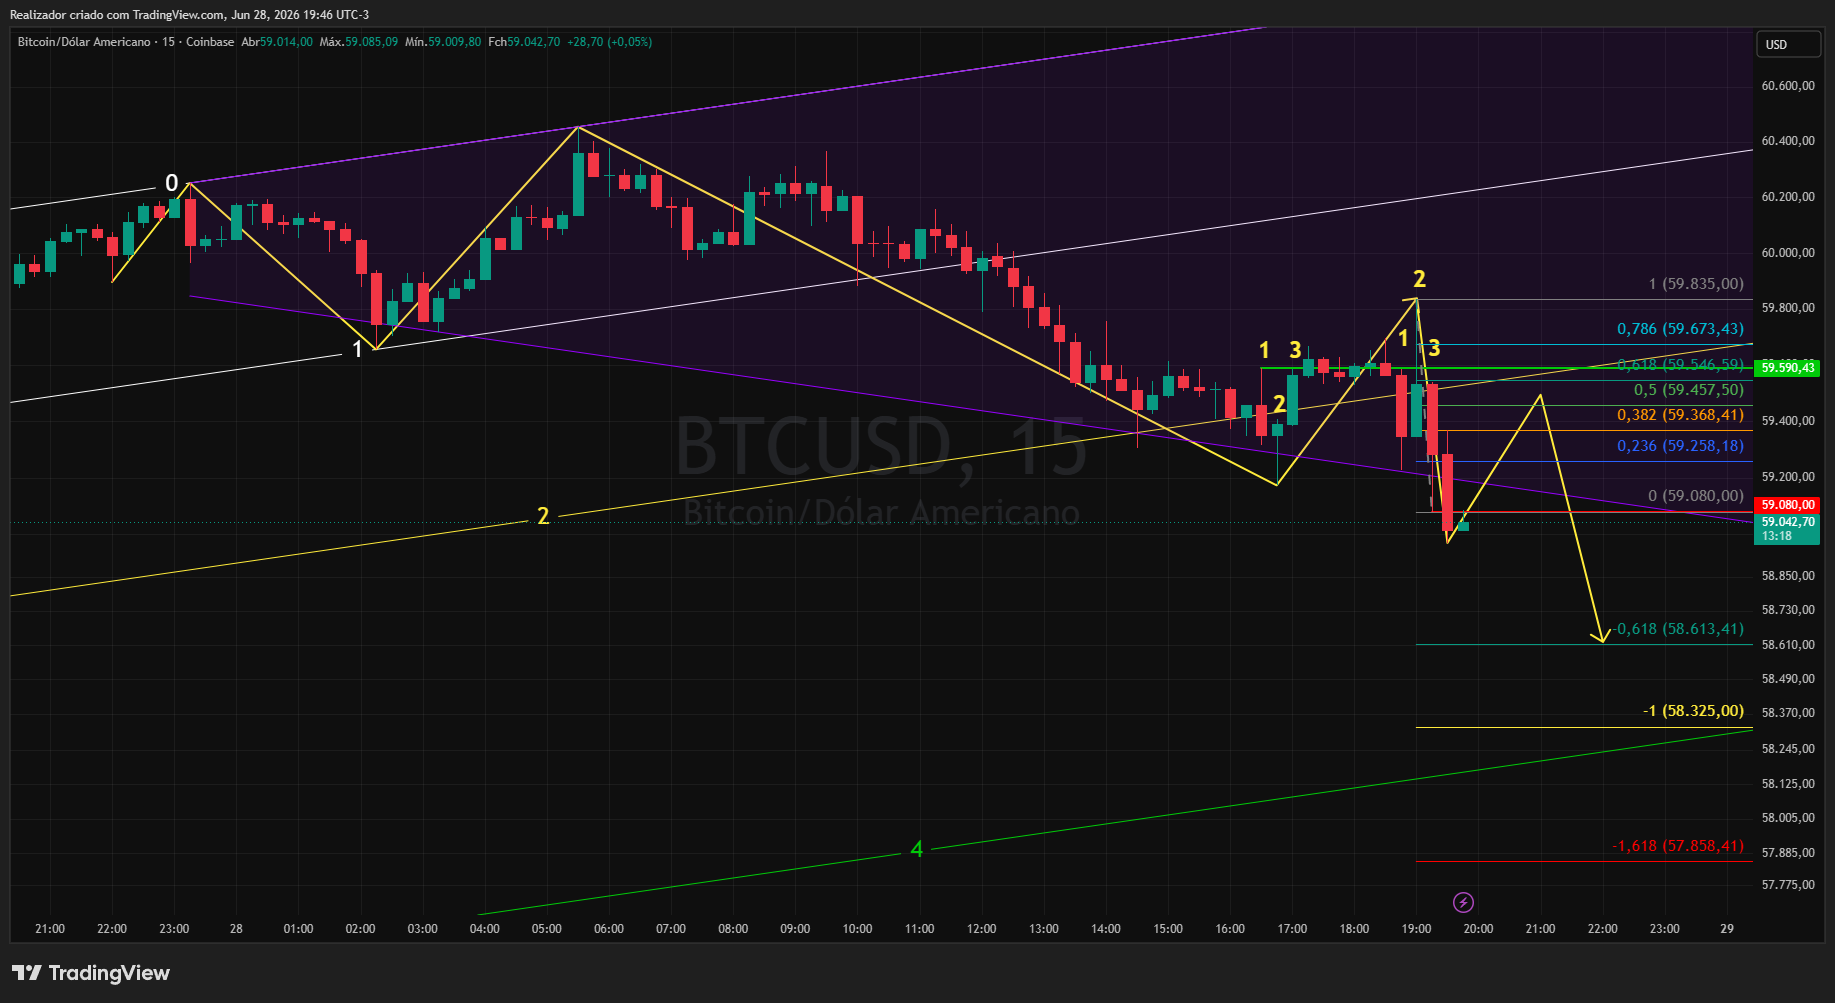Click the 59.400,00 price axis tick
This screenshot has width=1835, height=1003.
coord(1788,421)
